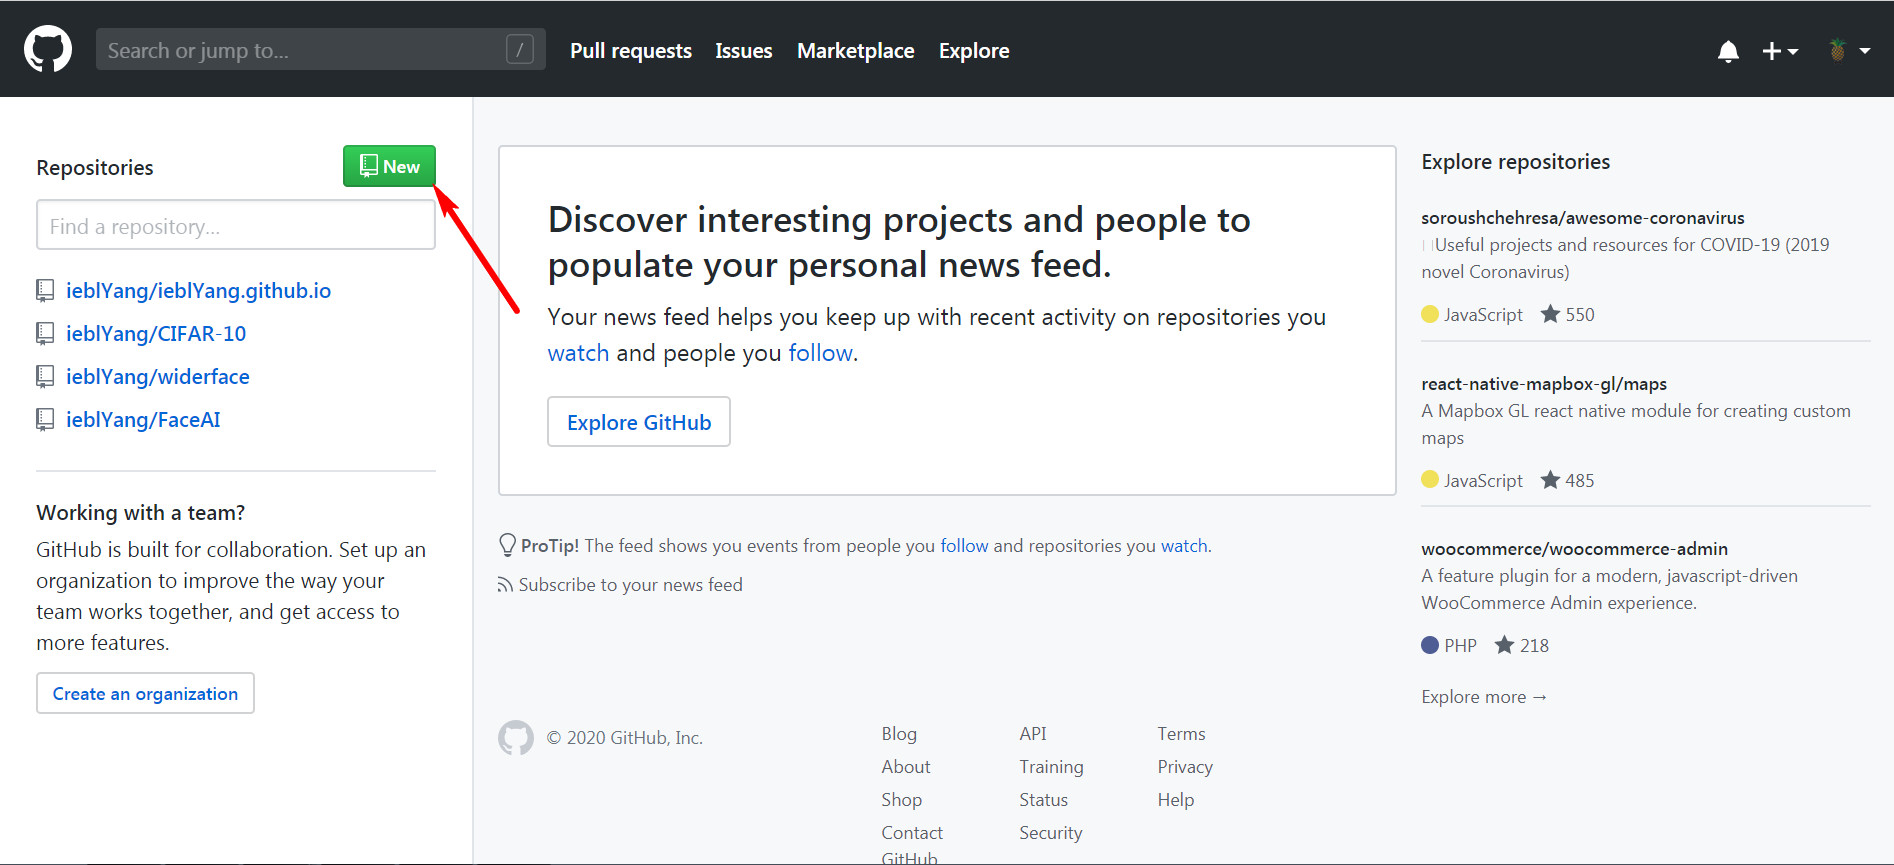Click watch link in the ProTip line
Image resolution: width=1894 pixels, height=865 pixels.
[x=1184, y=546]
